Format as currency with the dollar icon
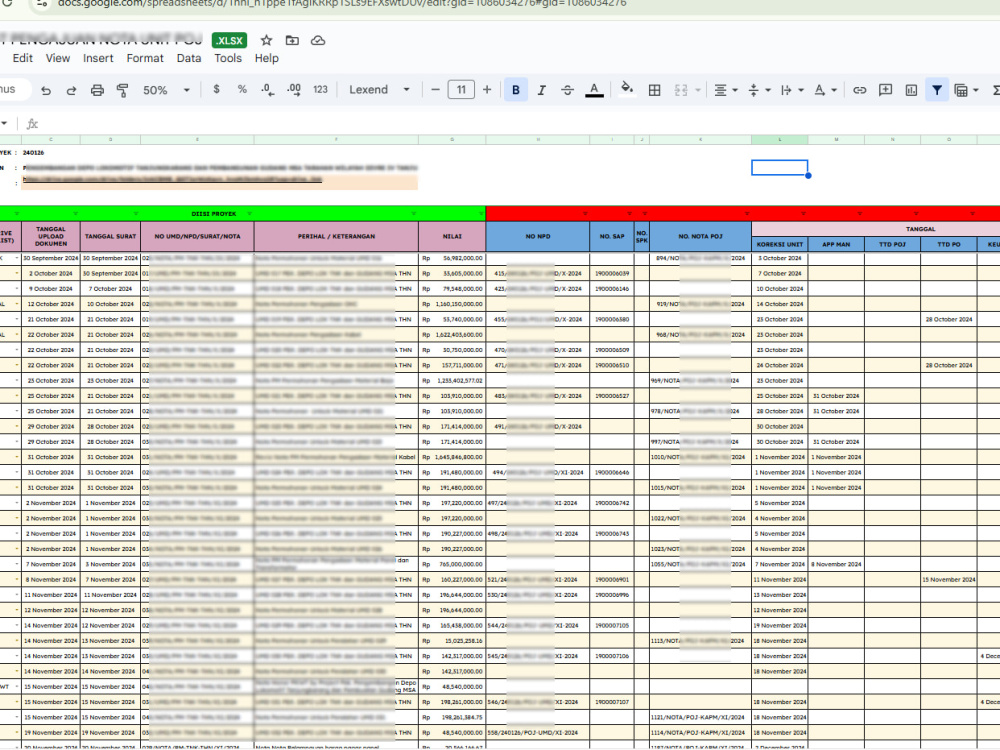The image size is (1000, 750). [217, 90]
